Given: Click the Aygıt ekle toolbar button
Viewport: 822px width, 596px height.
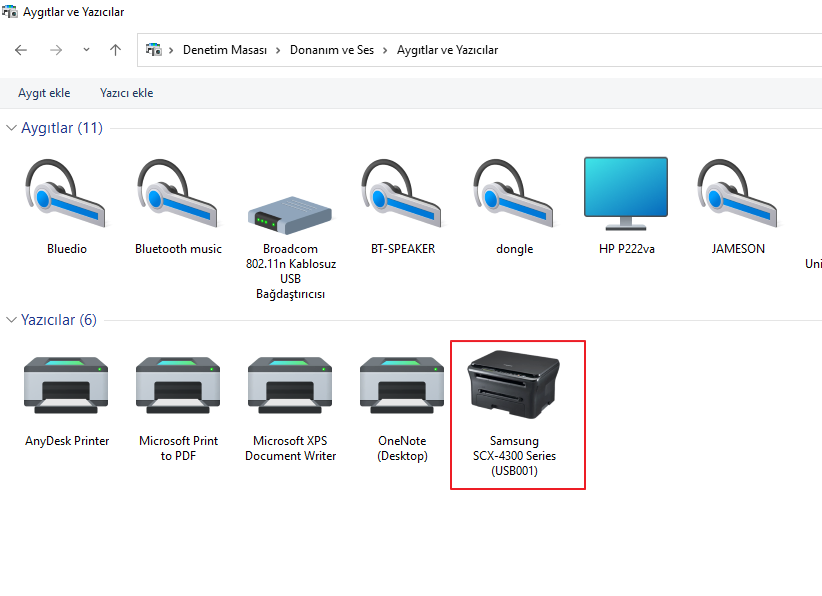Looking at the screenshot, I should pyautogui.click(x=44, y=93).
